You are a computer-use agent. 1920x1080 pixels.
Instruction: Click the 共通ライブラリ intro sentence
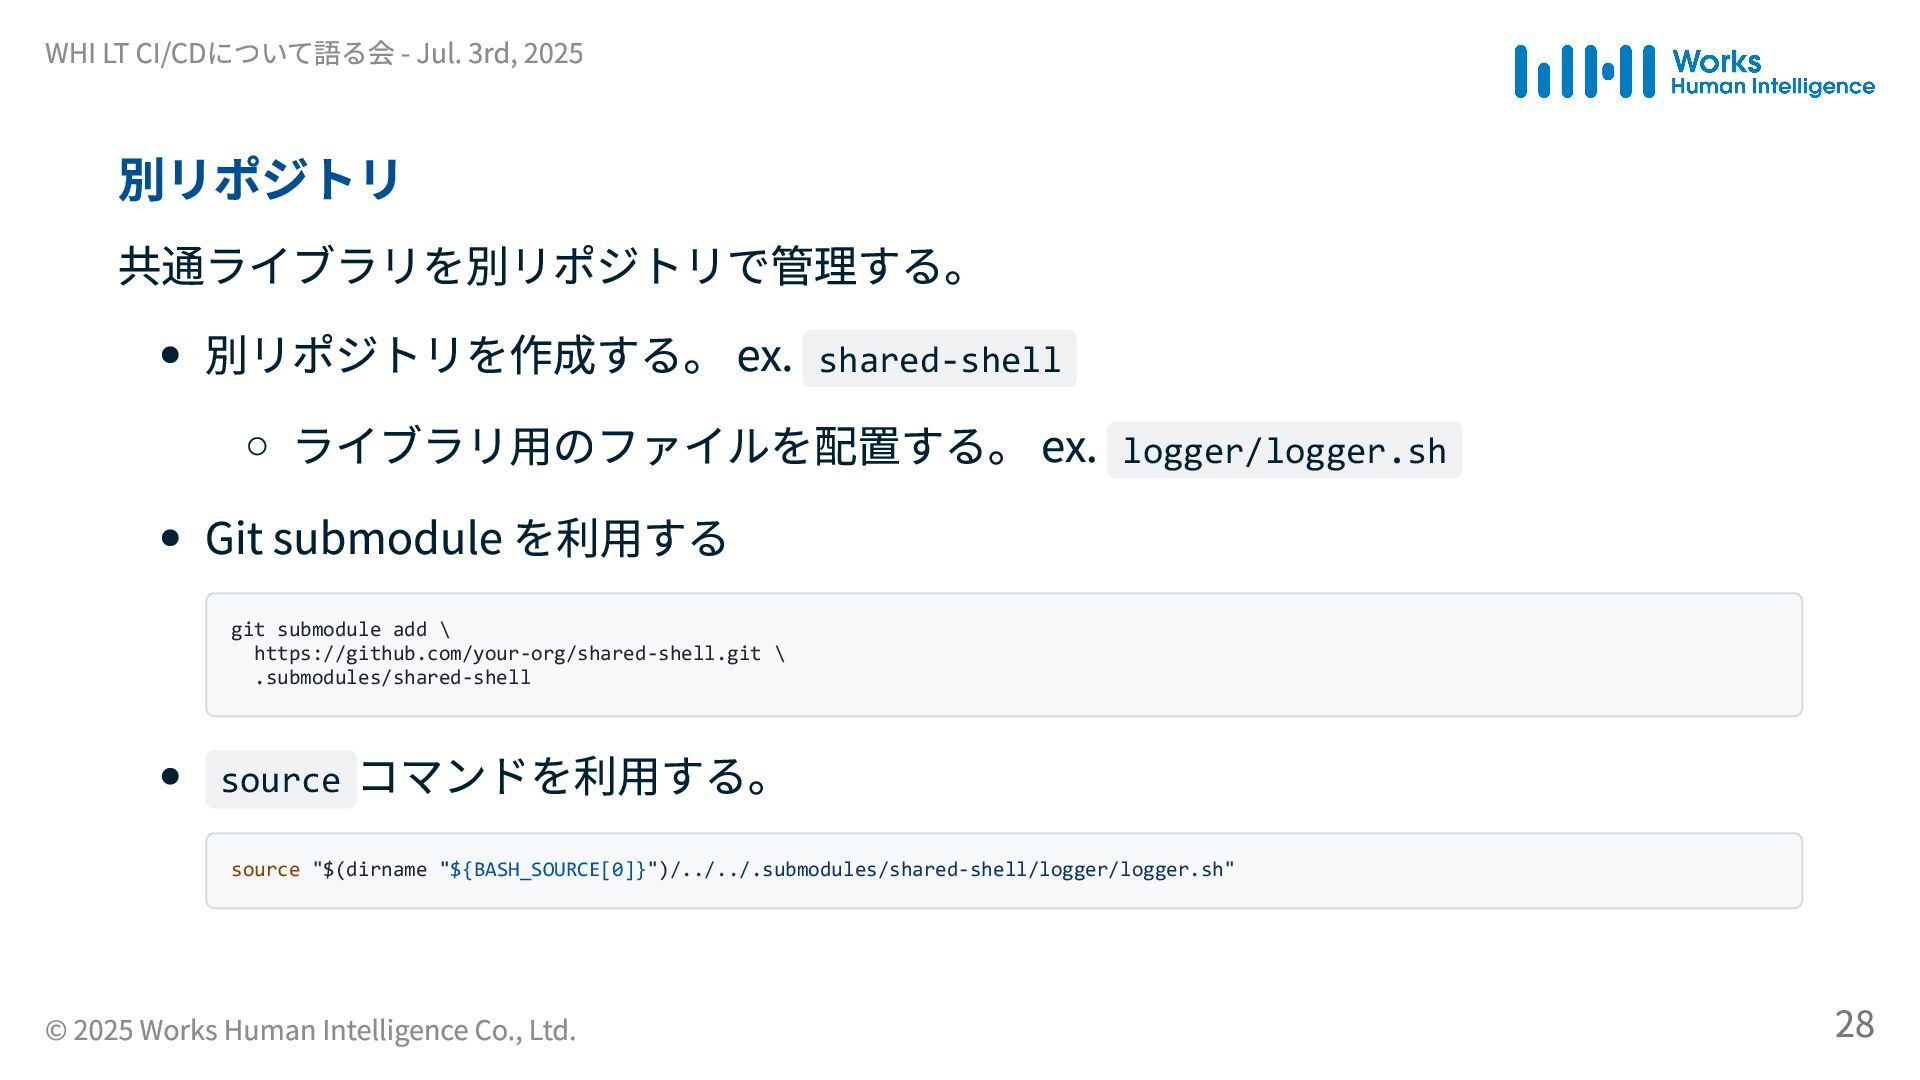point(543,266)
